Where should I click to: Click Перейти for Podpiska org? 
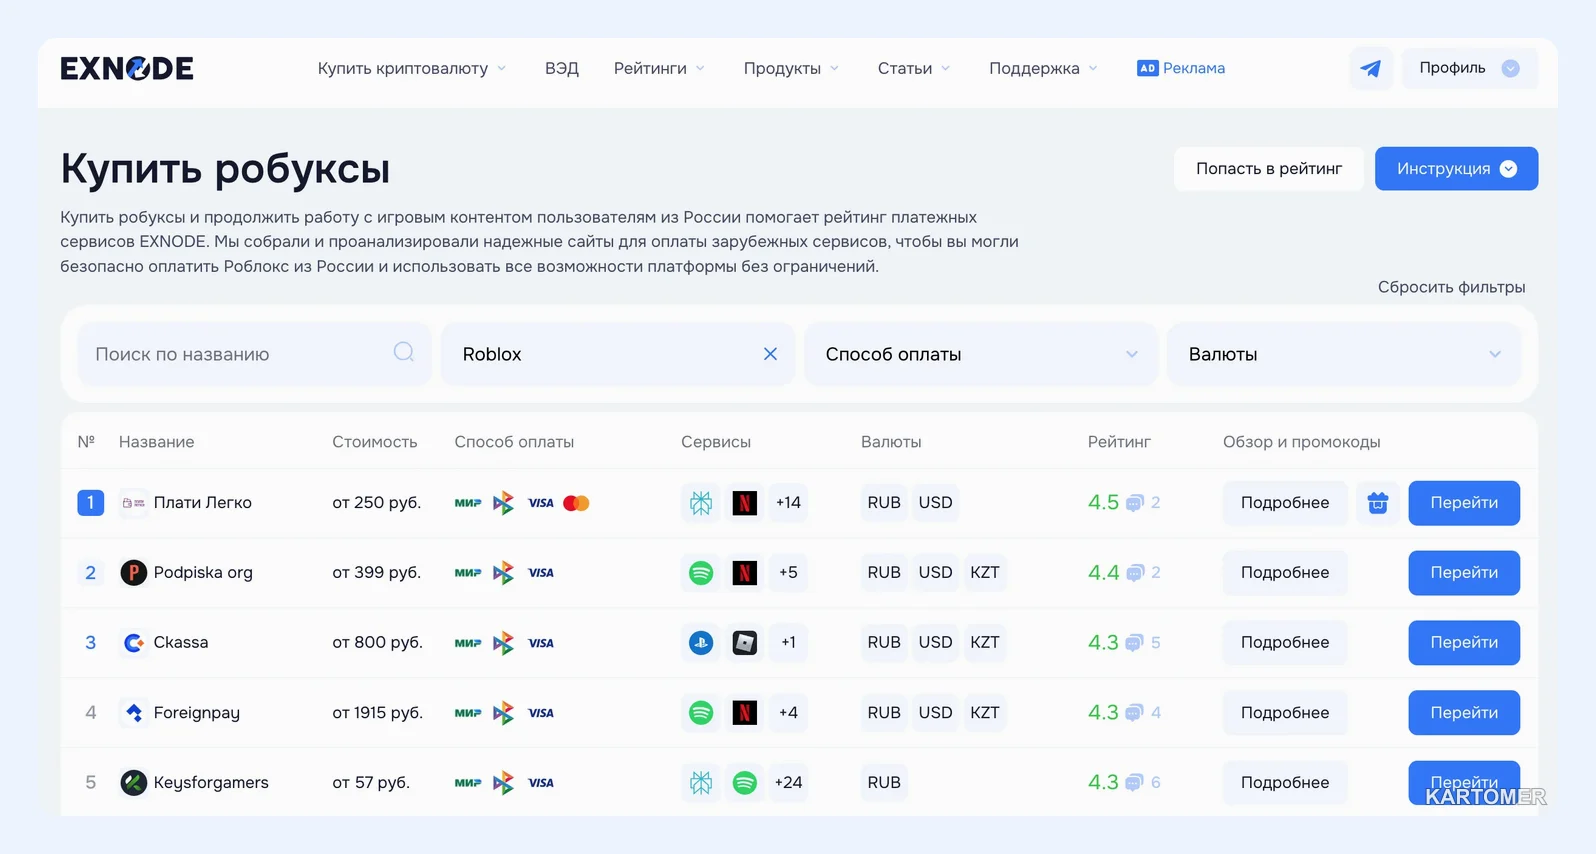[1464, 573]
